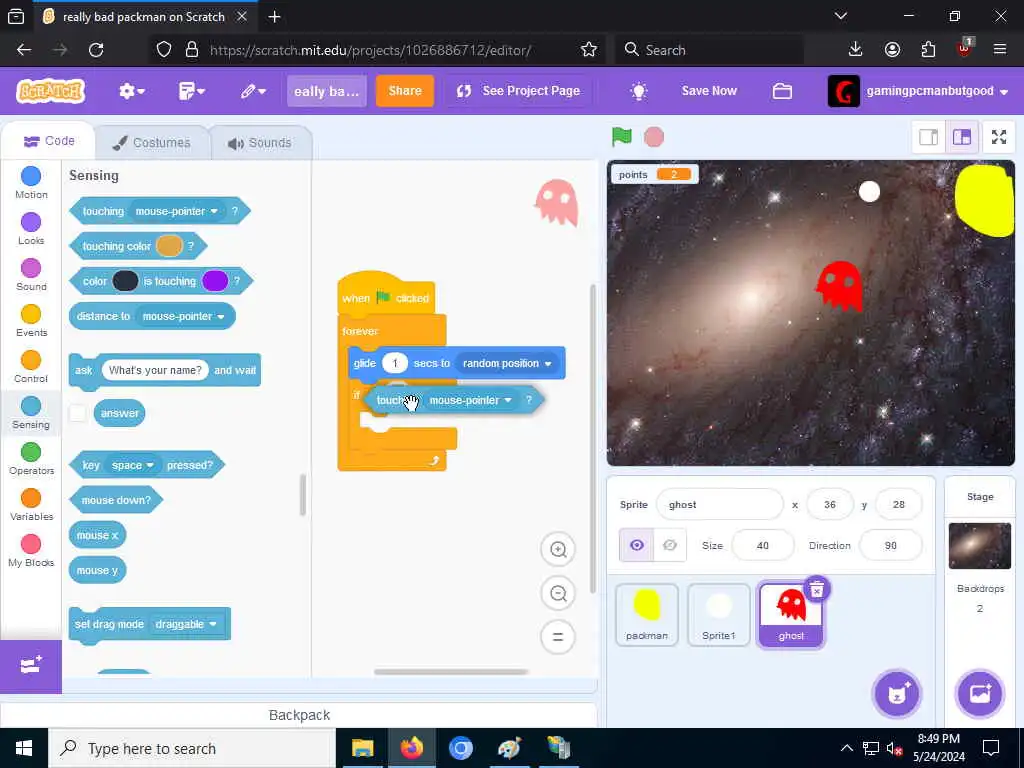Click the Share button

[x=405, y=91]
